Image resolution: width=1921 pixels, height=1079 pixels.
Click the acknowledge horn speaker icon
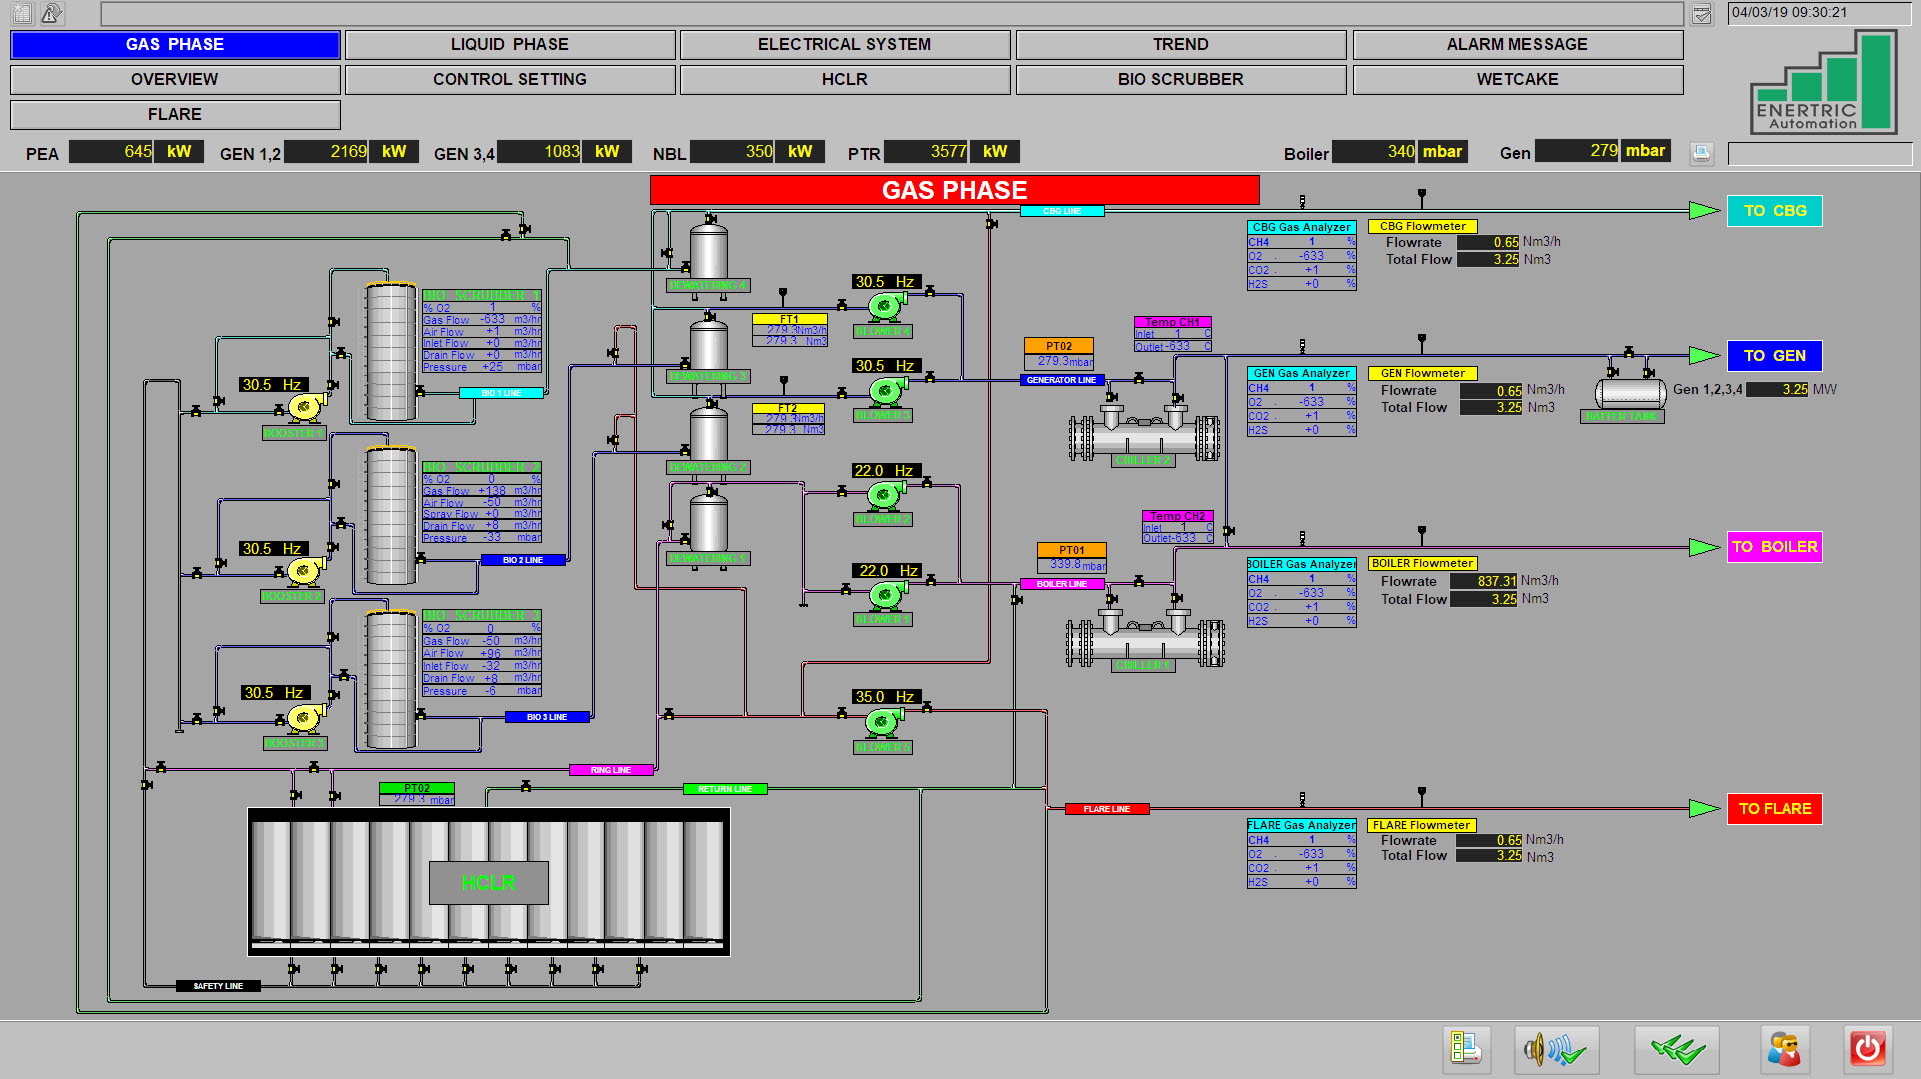point(1556,1049)
